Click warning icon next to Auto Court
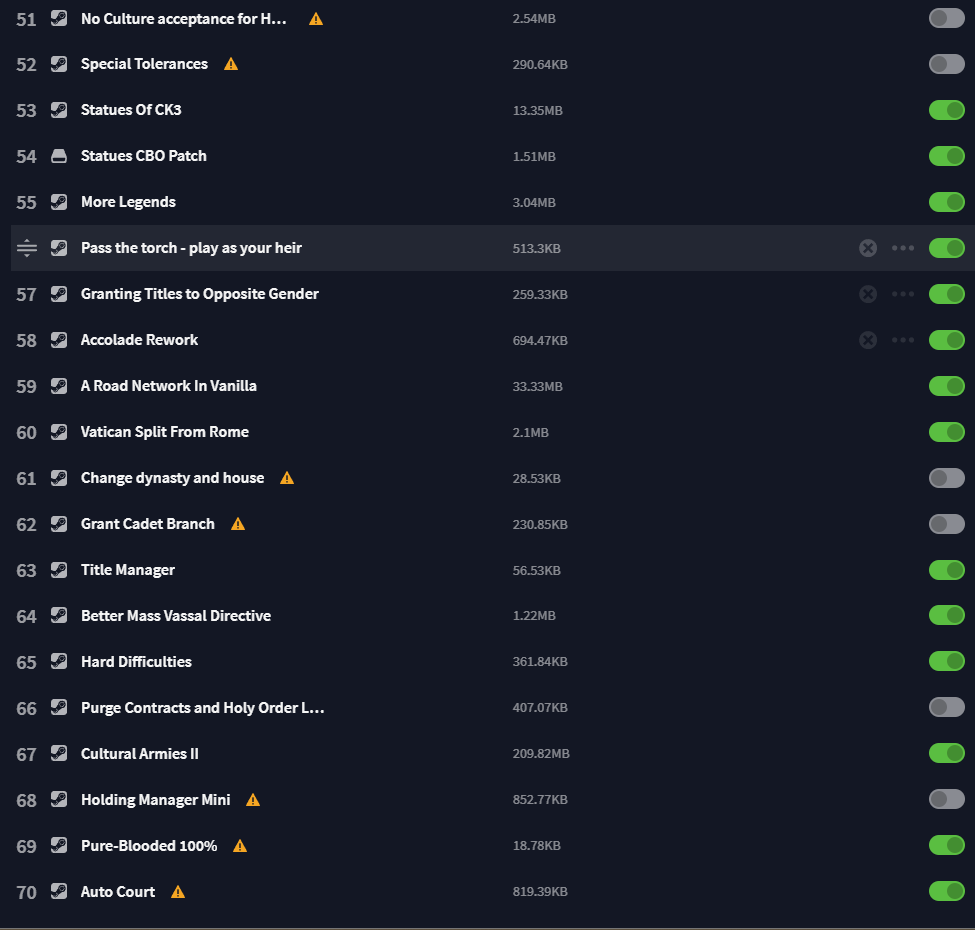The image size is (975, 930). (x=178, y=892)
